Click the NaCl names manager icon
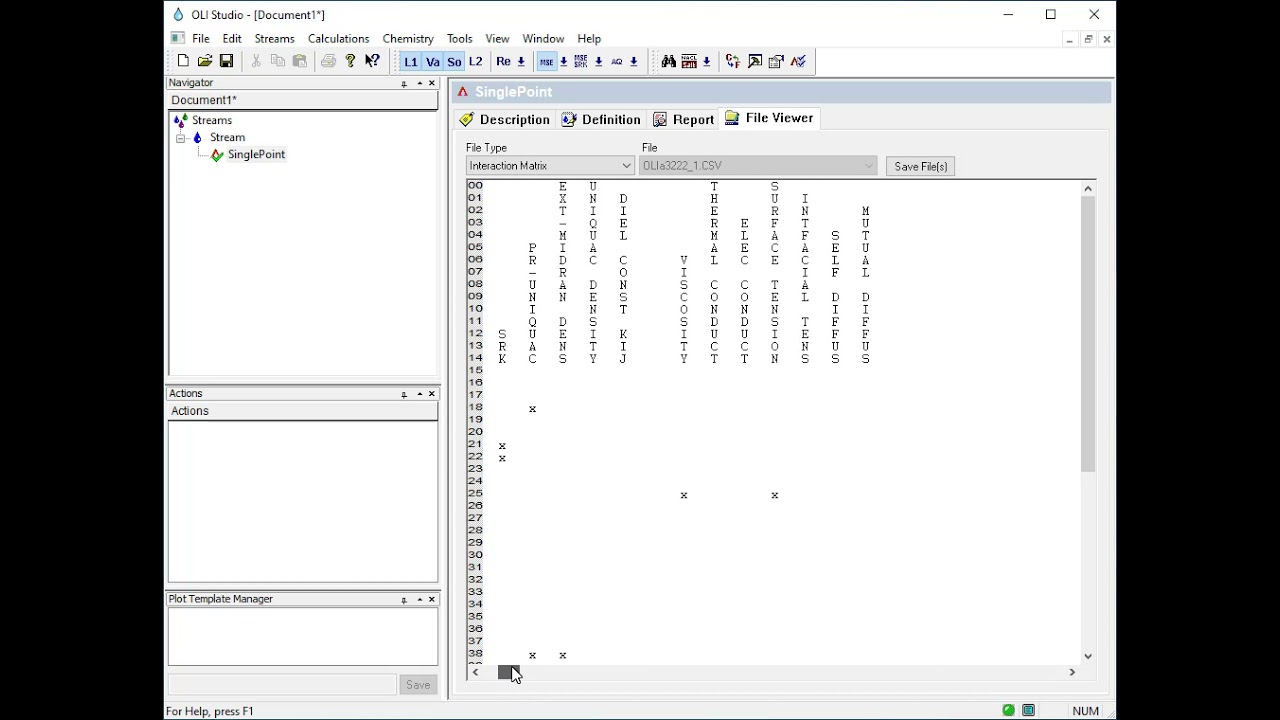Image resolution: width=1280 pixels, height=720 pixels. [x=689, y=62]
